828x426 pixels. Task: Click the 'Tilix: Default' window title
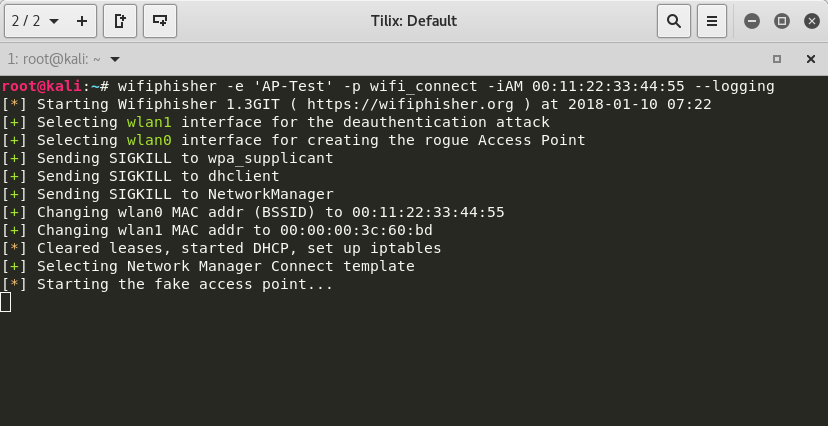tap(413, 20)
